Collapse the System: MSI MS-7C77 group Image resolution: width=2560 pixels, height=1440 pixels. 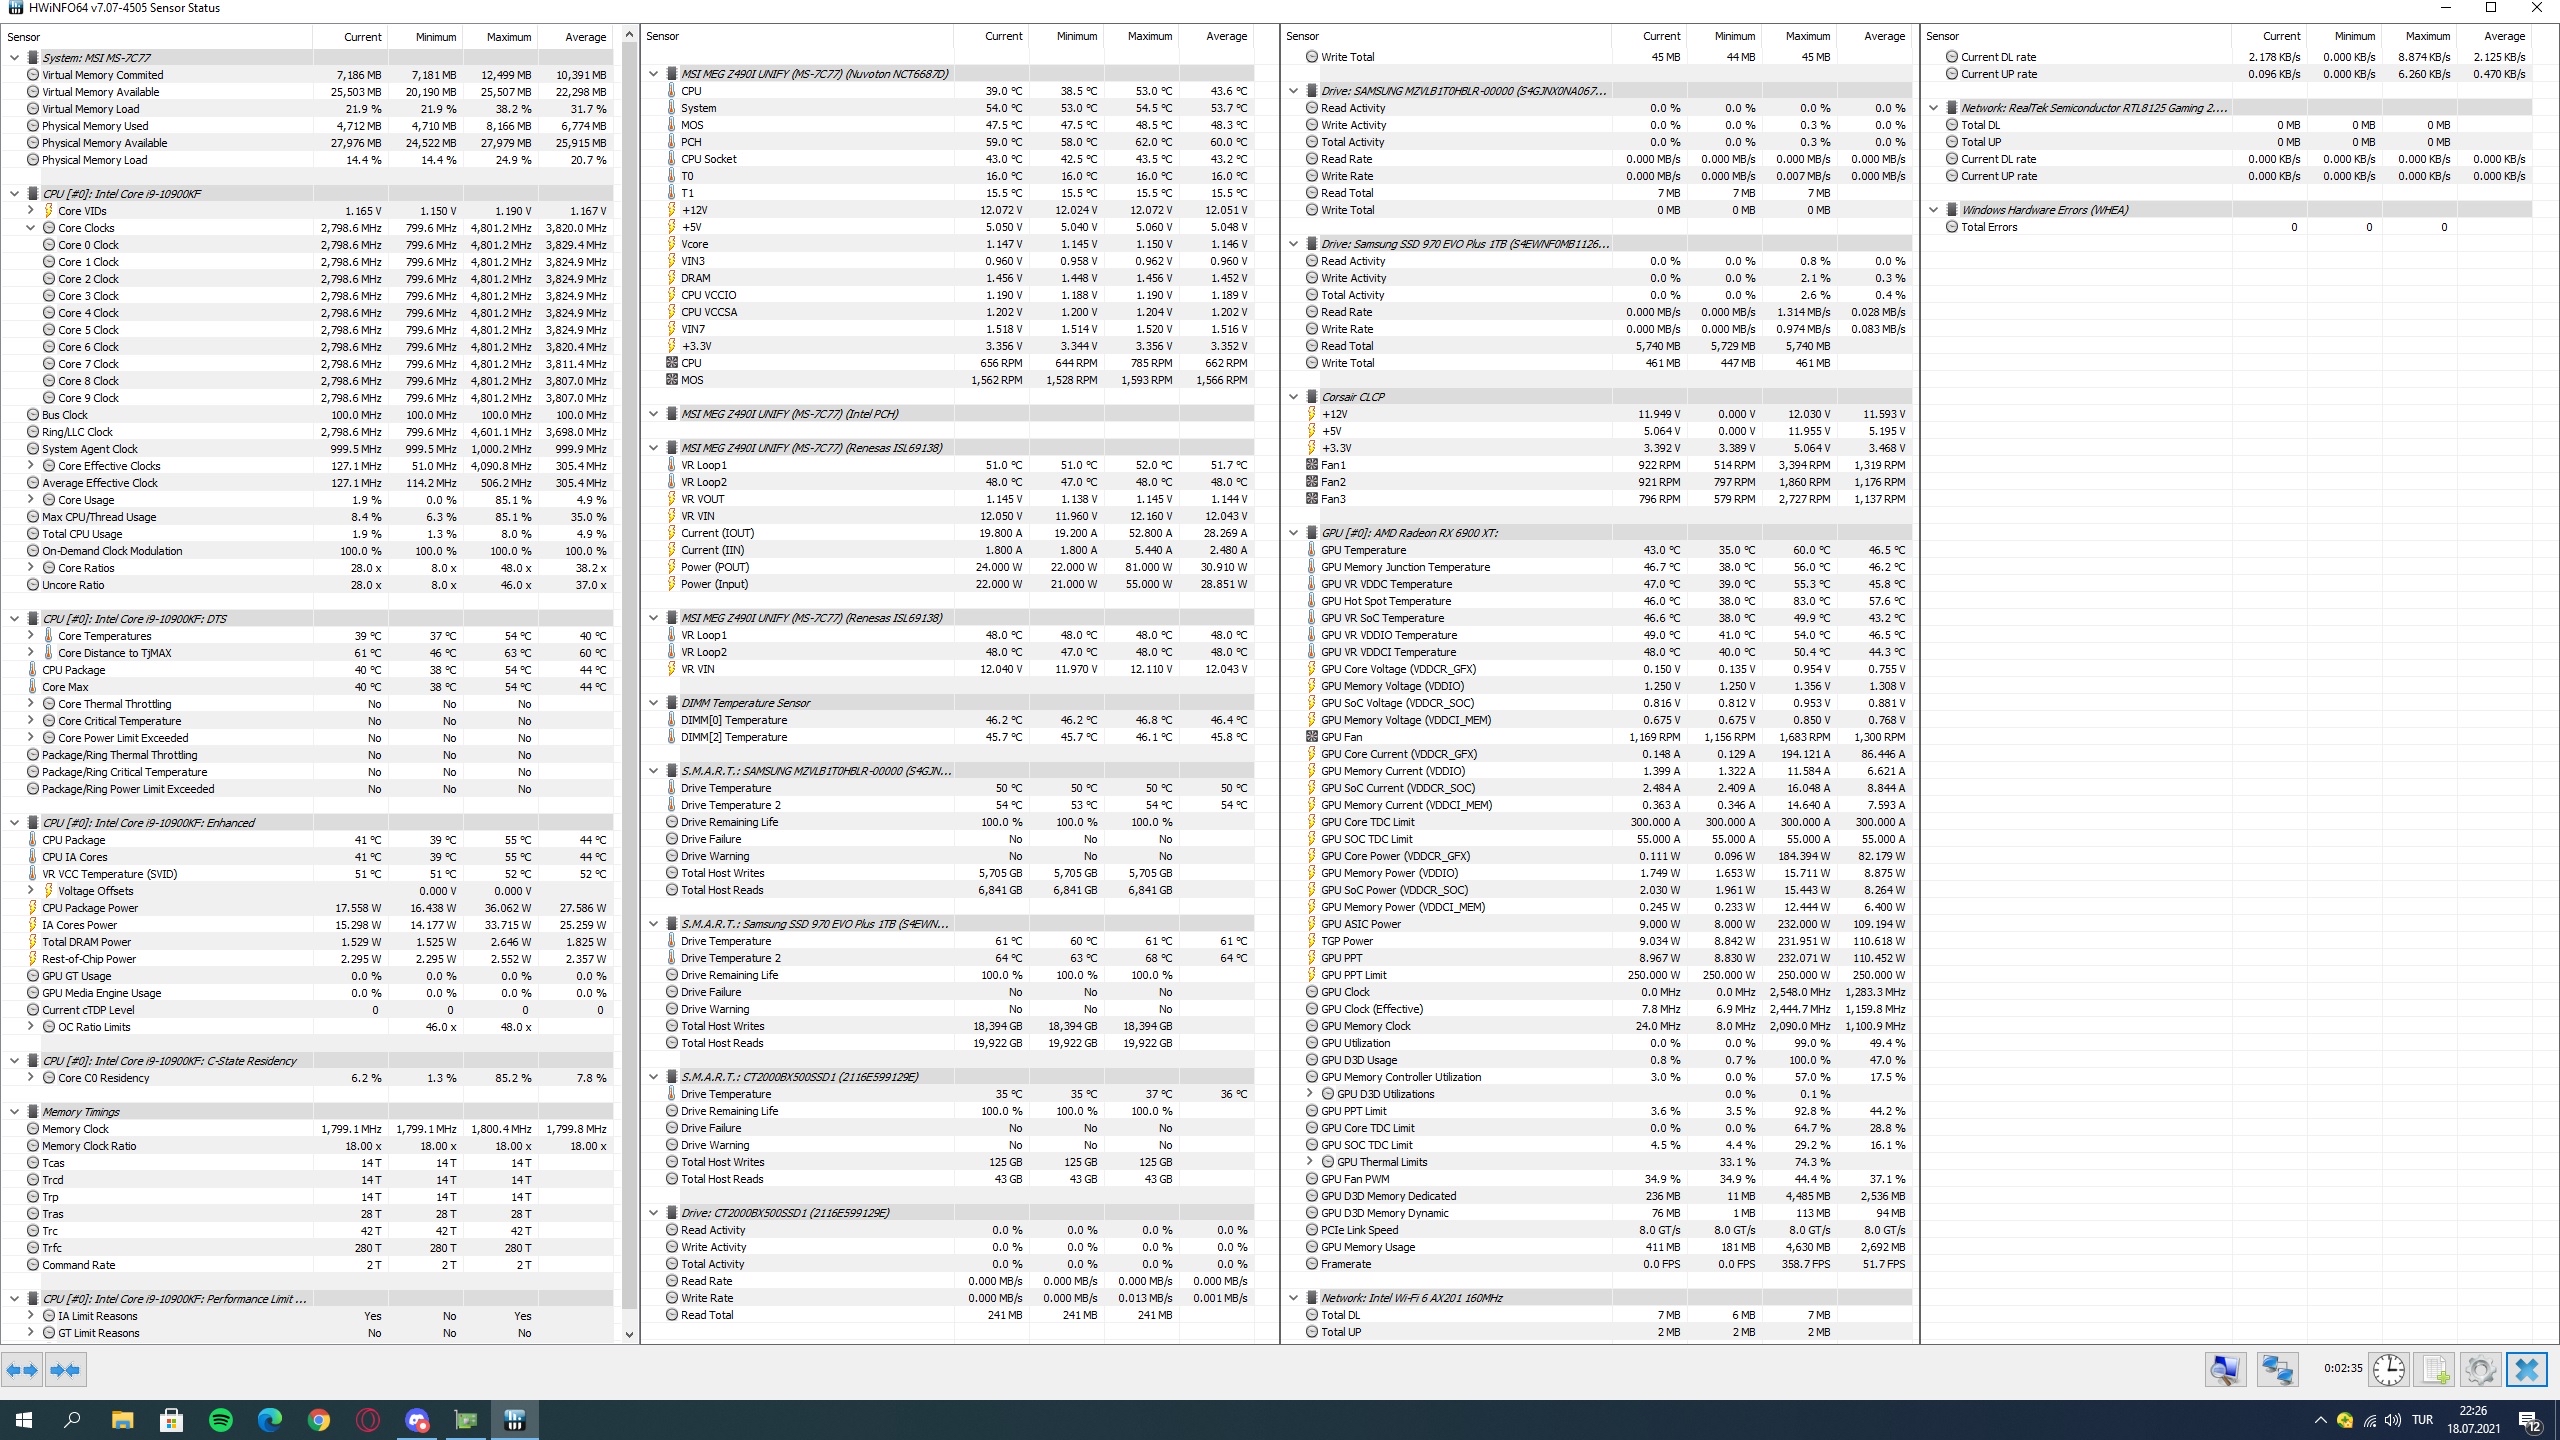pyautogui.click(x=15, y=58)
